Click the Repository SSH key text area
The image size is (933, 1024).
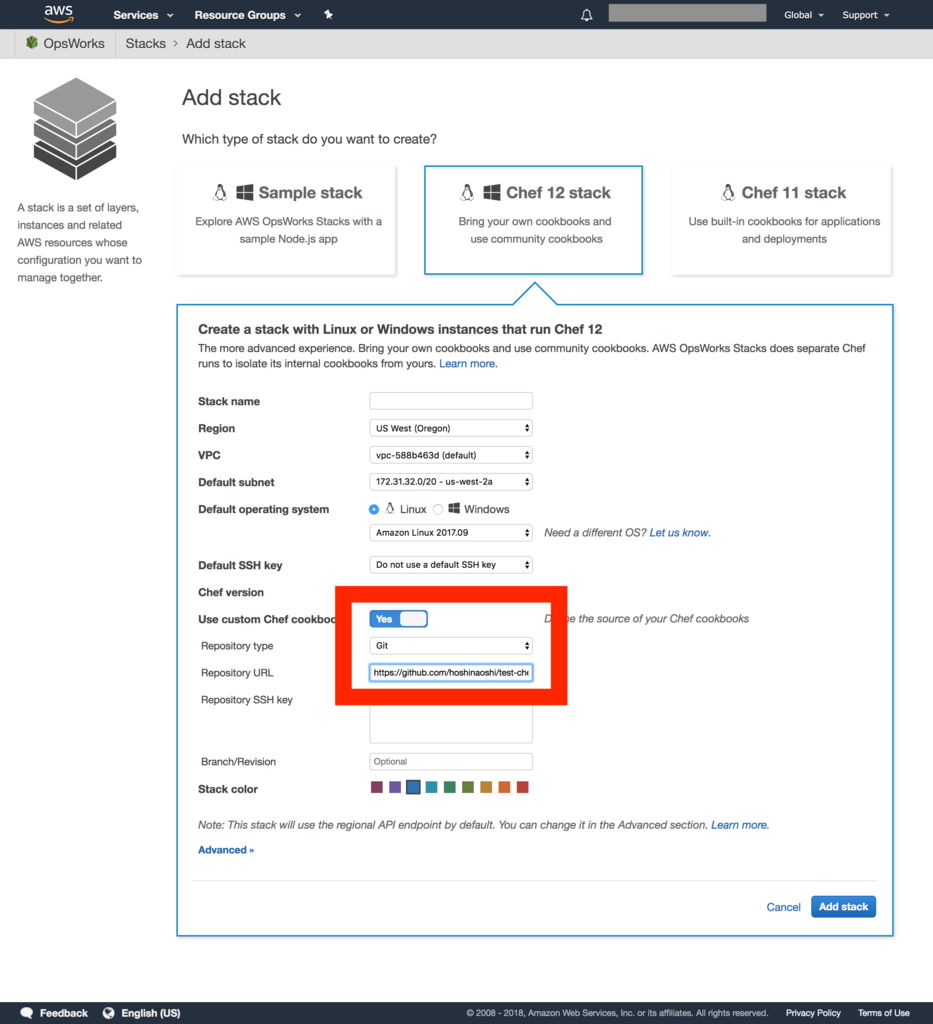(x=451, y=724)
